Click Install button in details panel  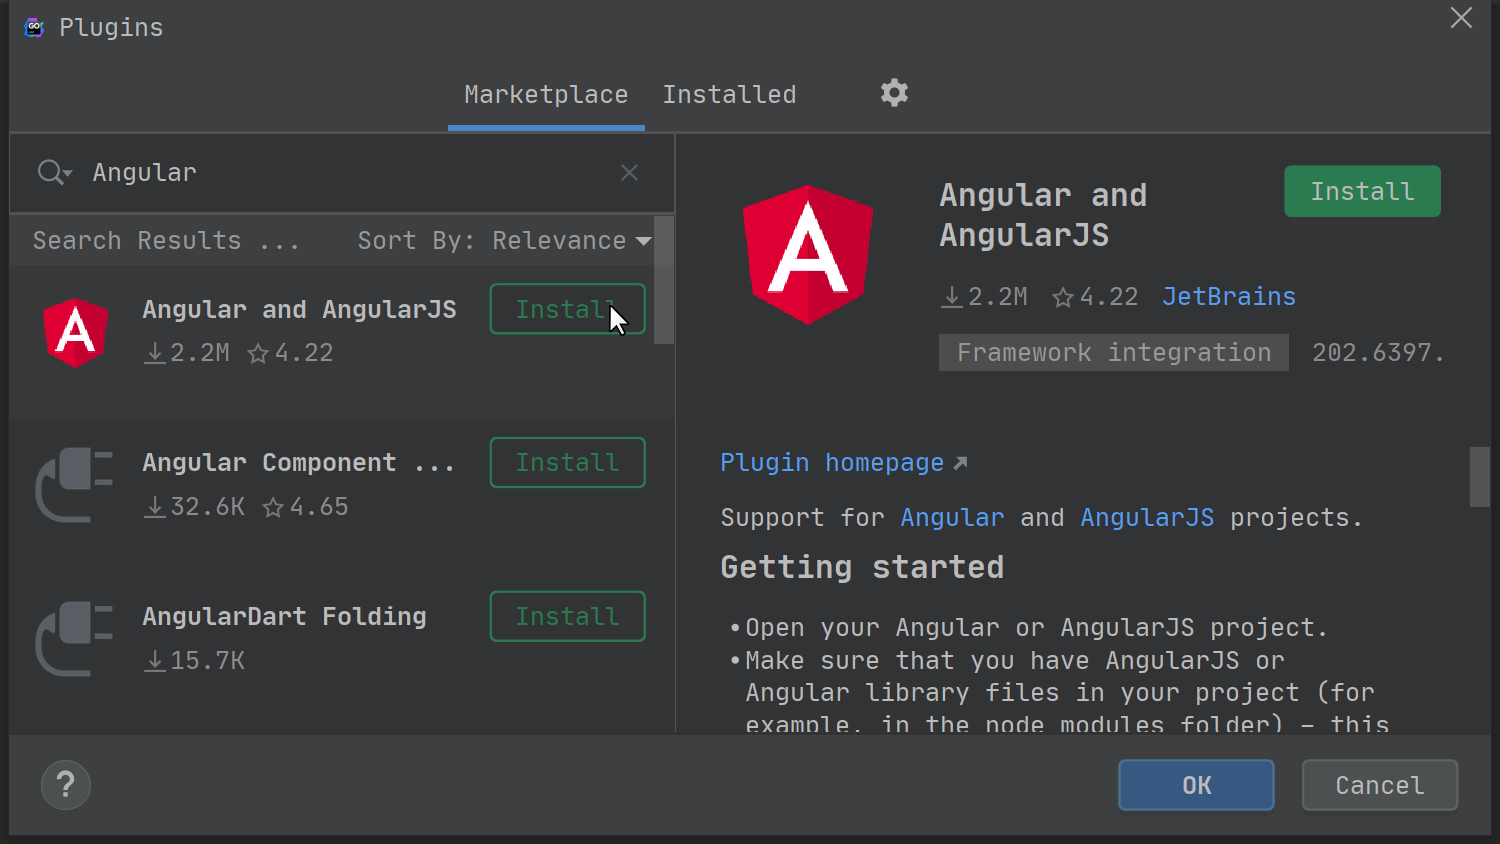[x=1362, y=191]
